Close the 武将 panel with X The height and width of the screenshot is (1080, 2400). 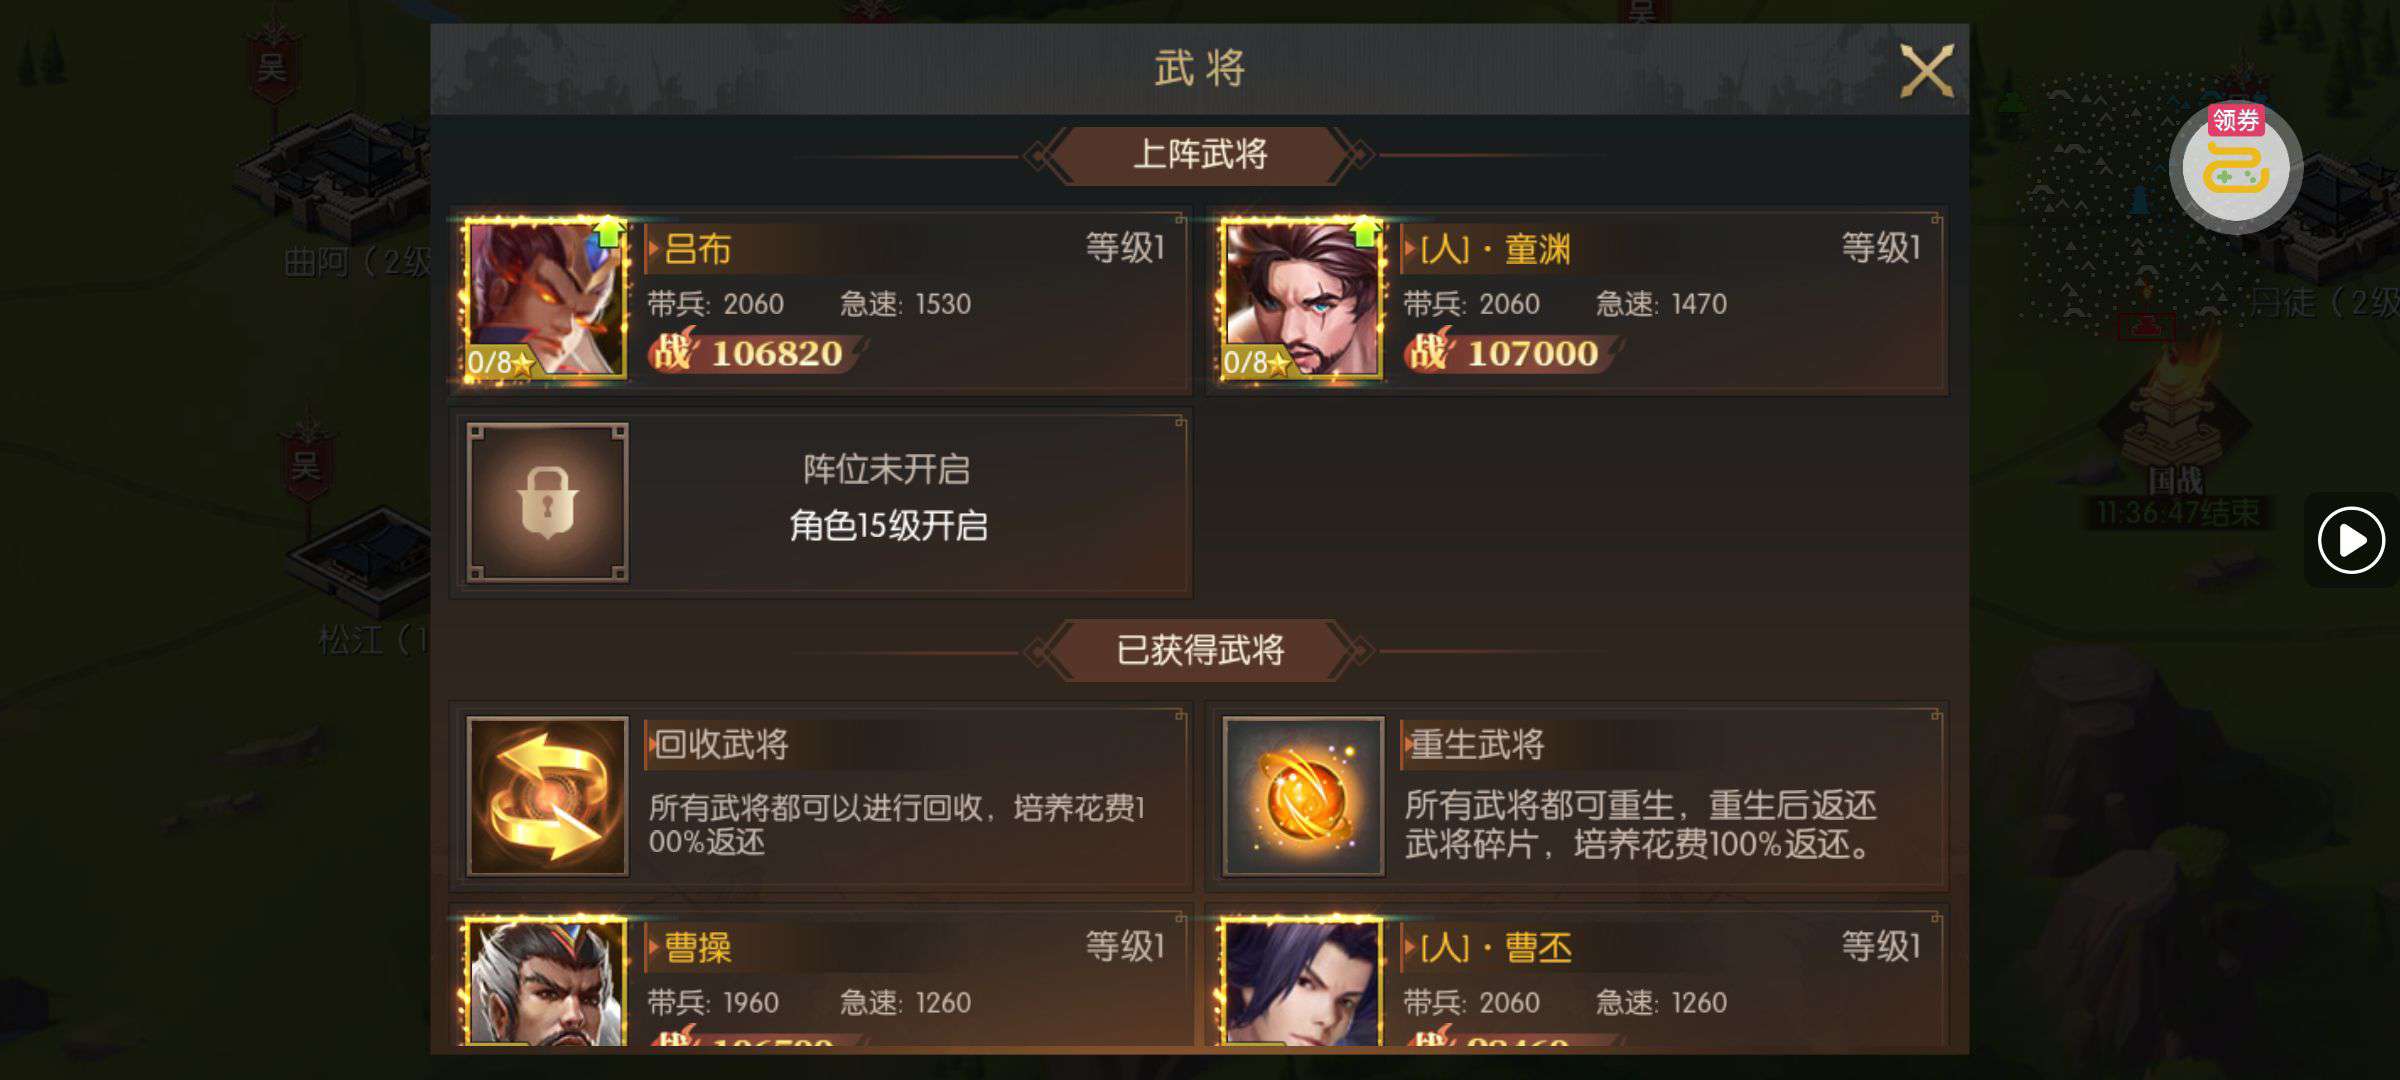1926,70
